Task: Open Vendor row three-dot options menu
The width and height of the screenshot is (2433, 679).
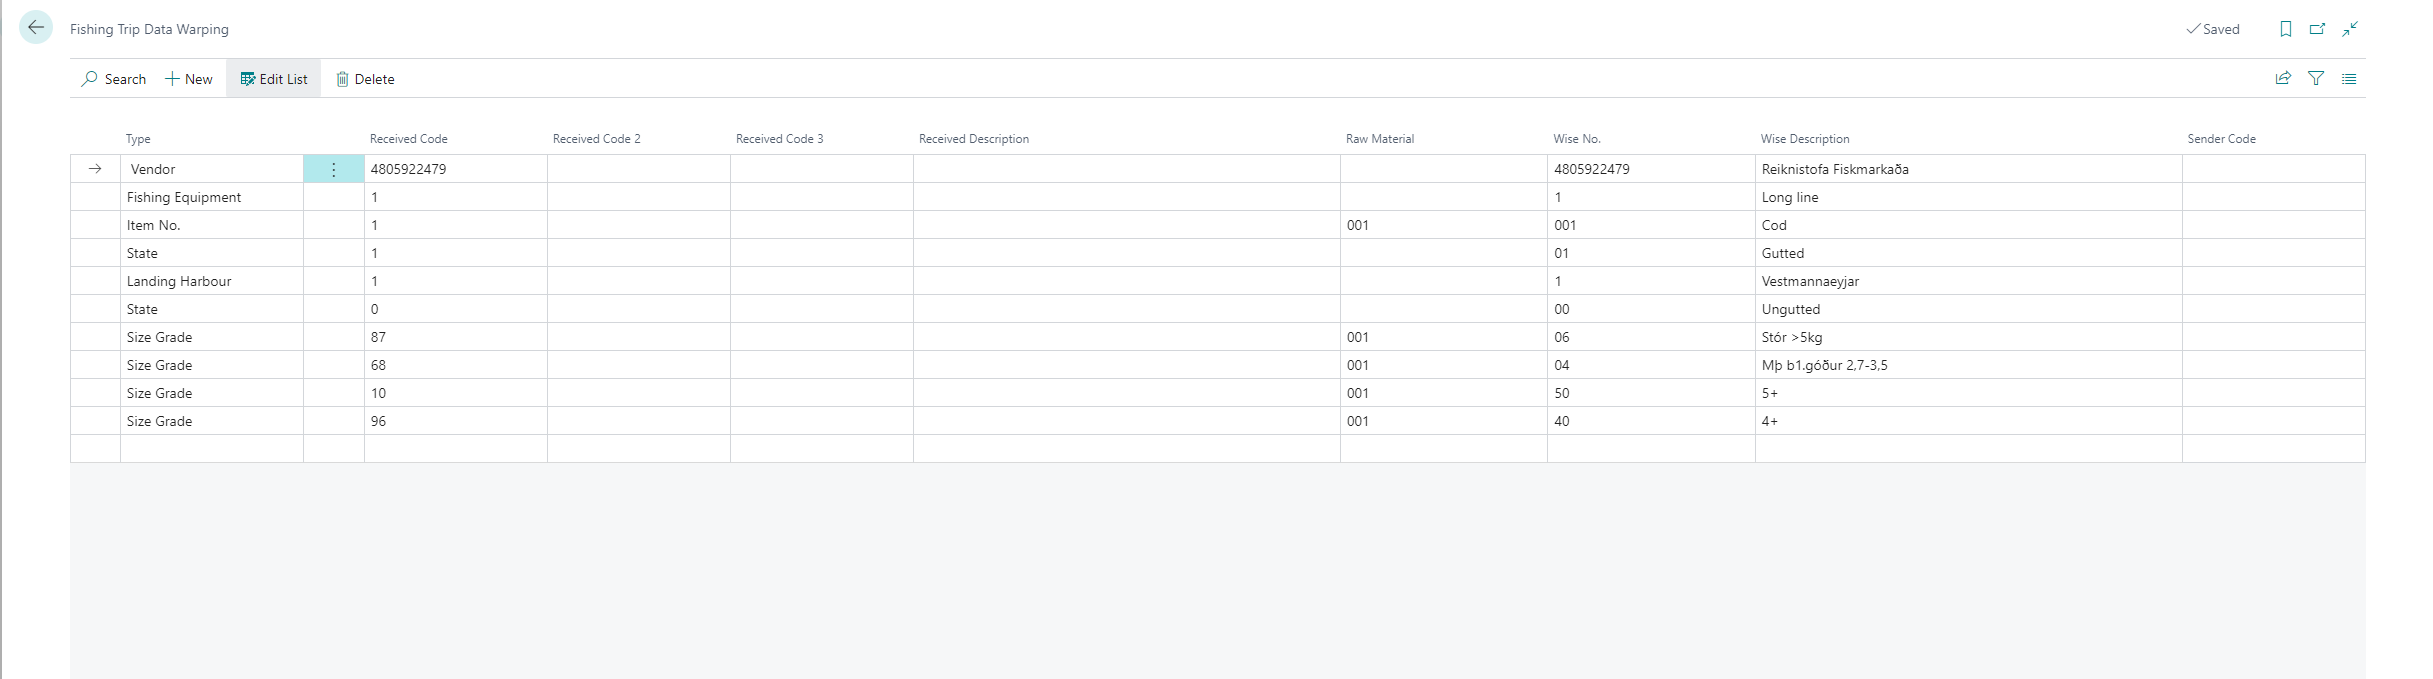Action: (x=334, y=169)
